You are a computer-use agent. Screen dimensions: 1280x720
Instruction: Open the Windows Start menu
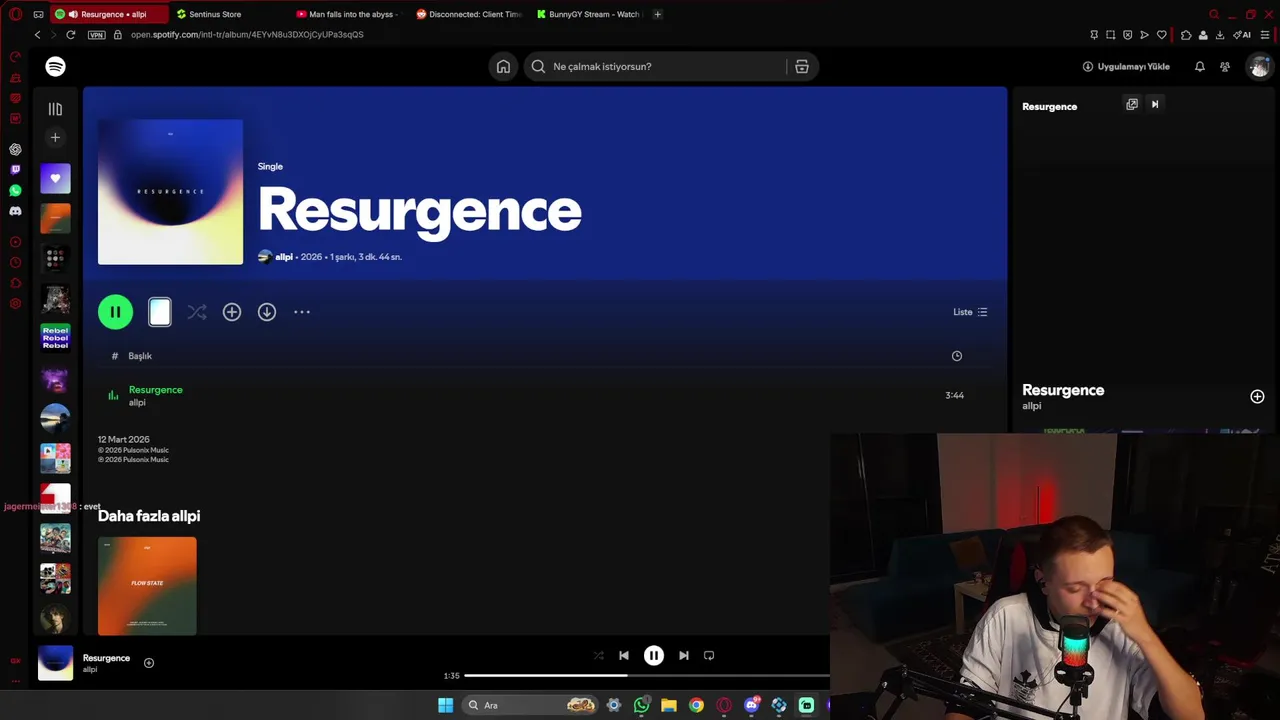tap(446, 705)
